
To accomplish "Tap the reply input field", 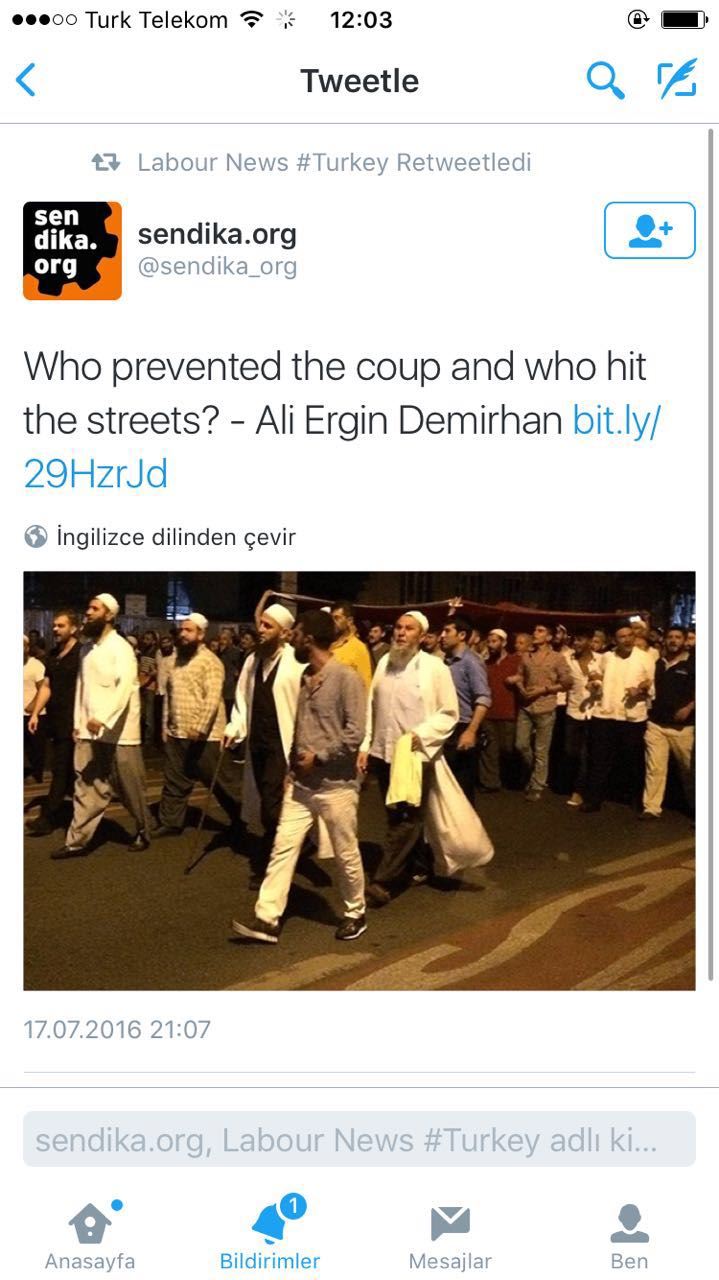I will pyautogui.click(x=359, y=1139).
